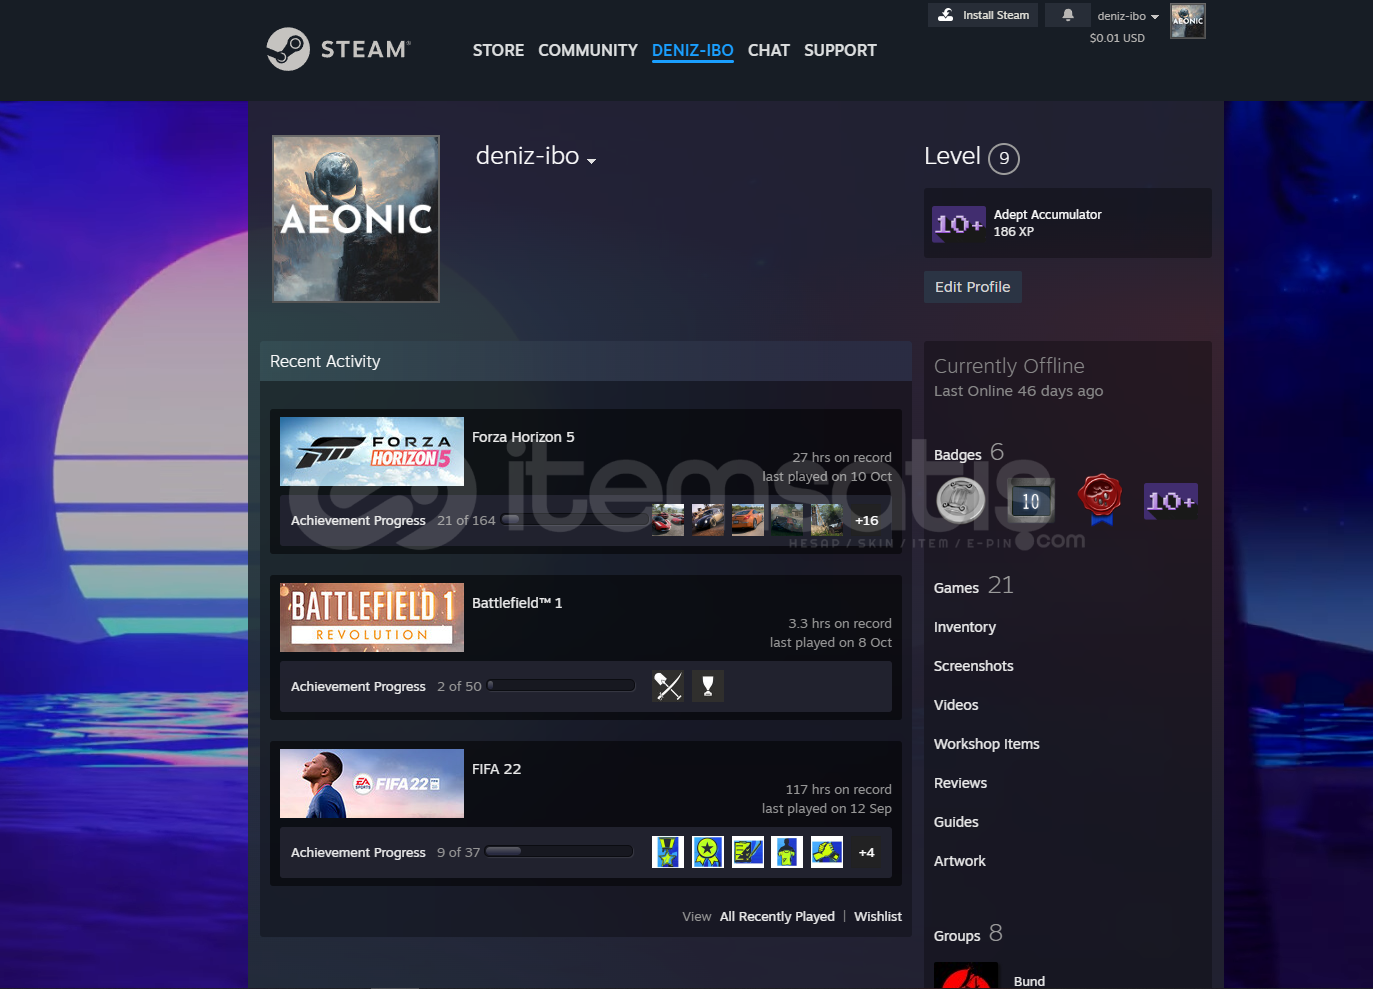Viewport: 1373px width, 989px height.
Task: Open the Adept Accumulator 10+ badge icon
Action: pos(958,223)
